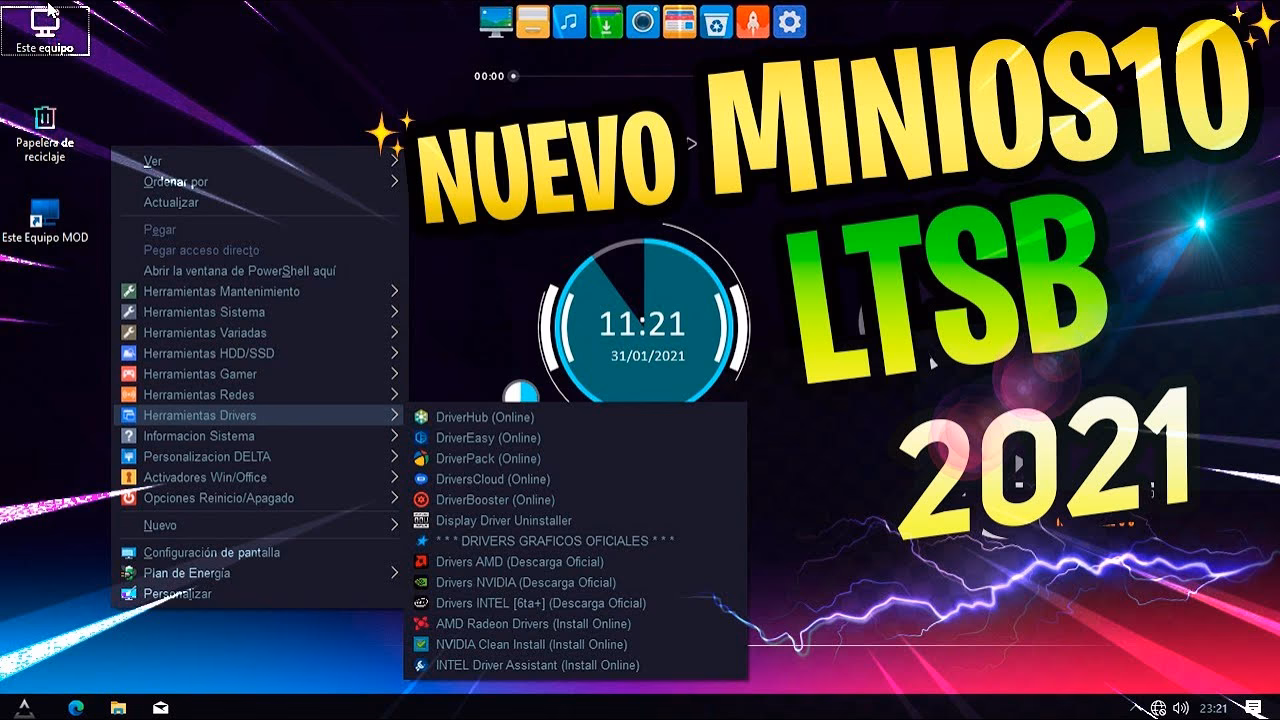Open the monitor icon in the top dock

coord(496,22)
